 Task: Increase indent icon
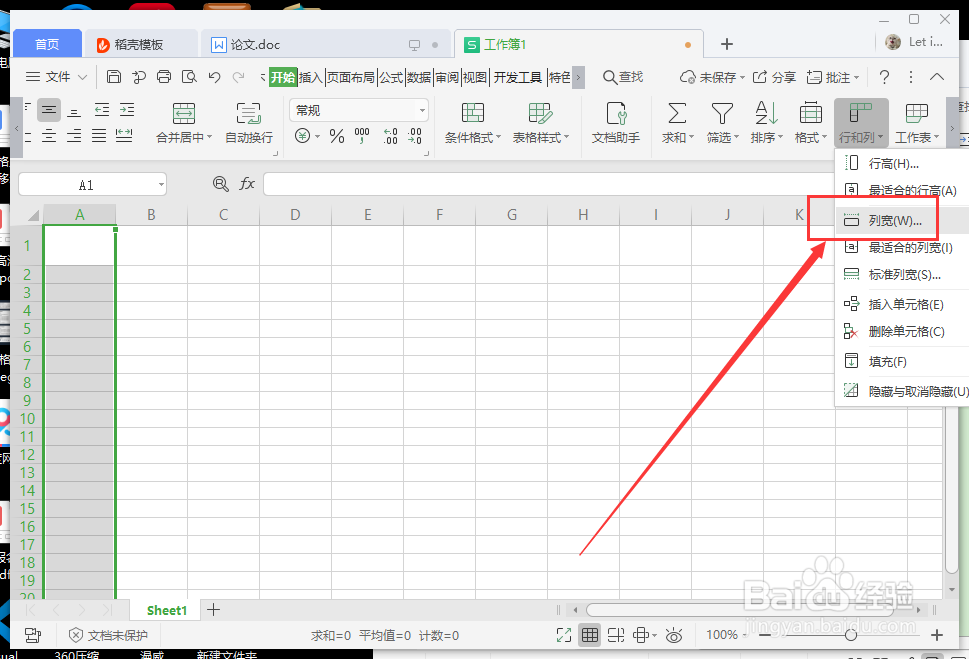point(127,110)
